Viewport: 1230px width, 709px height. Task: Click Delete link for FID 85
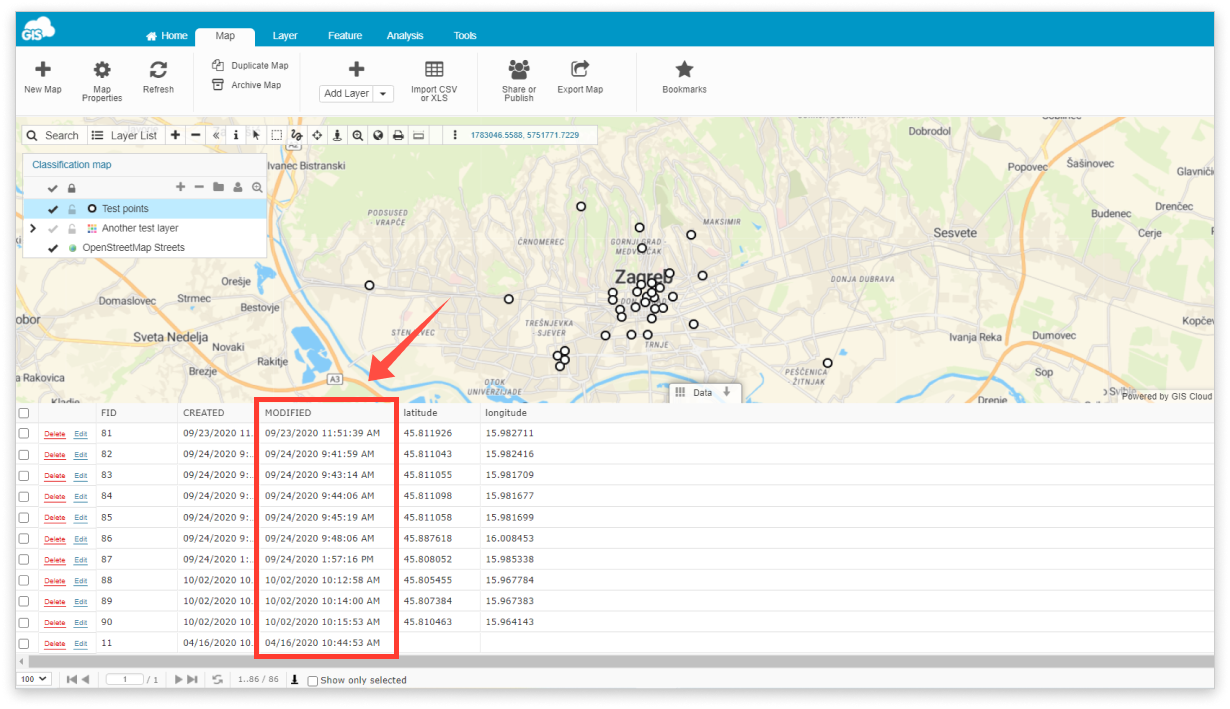[x=54, y=518]
